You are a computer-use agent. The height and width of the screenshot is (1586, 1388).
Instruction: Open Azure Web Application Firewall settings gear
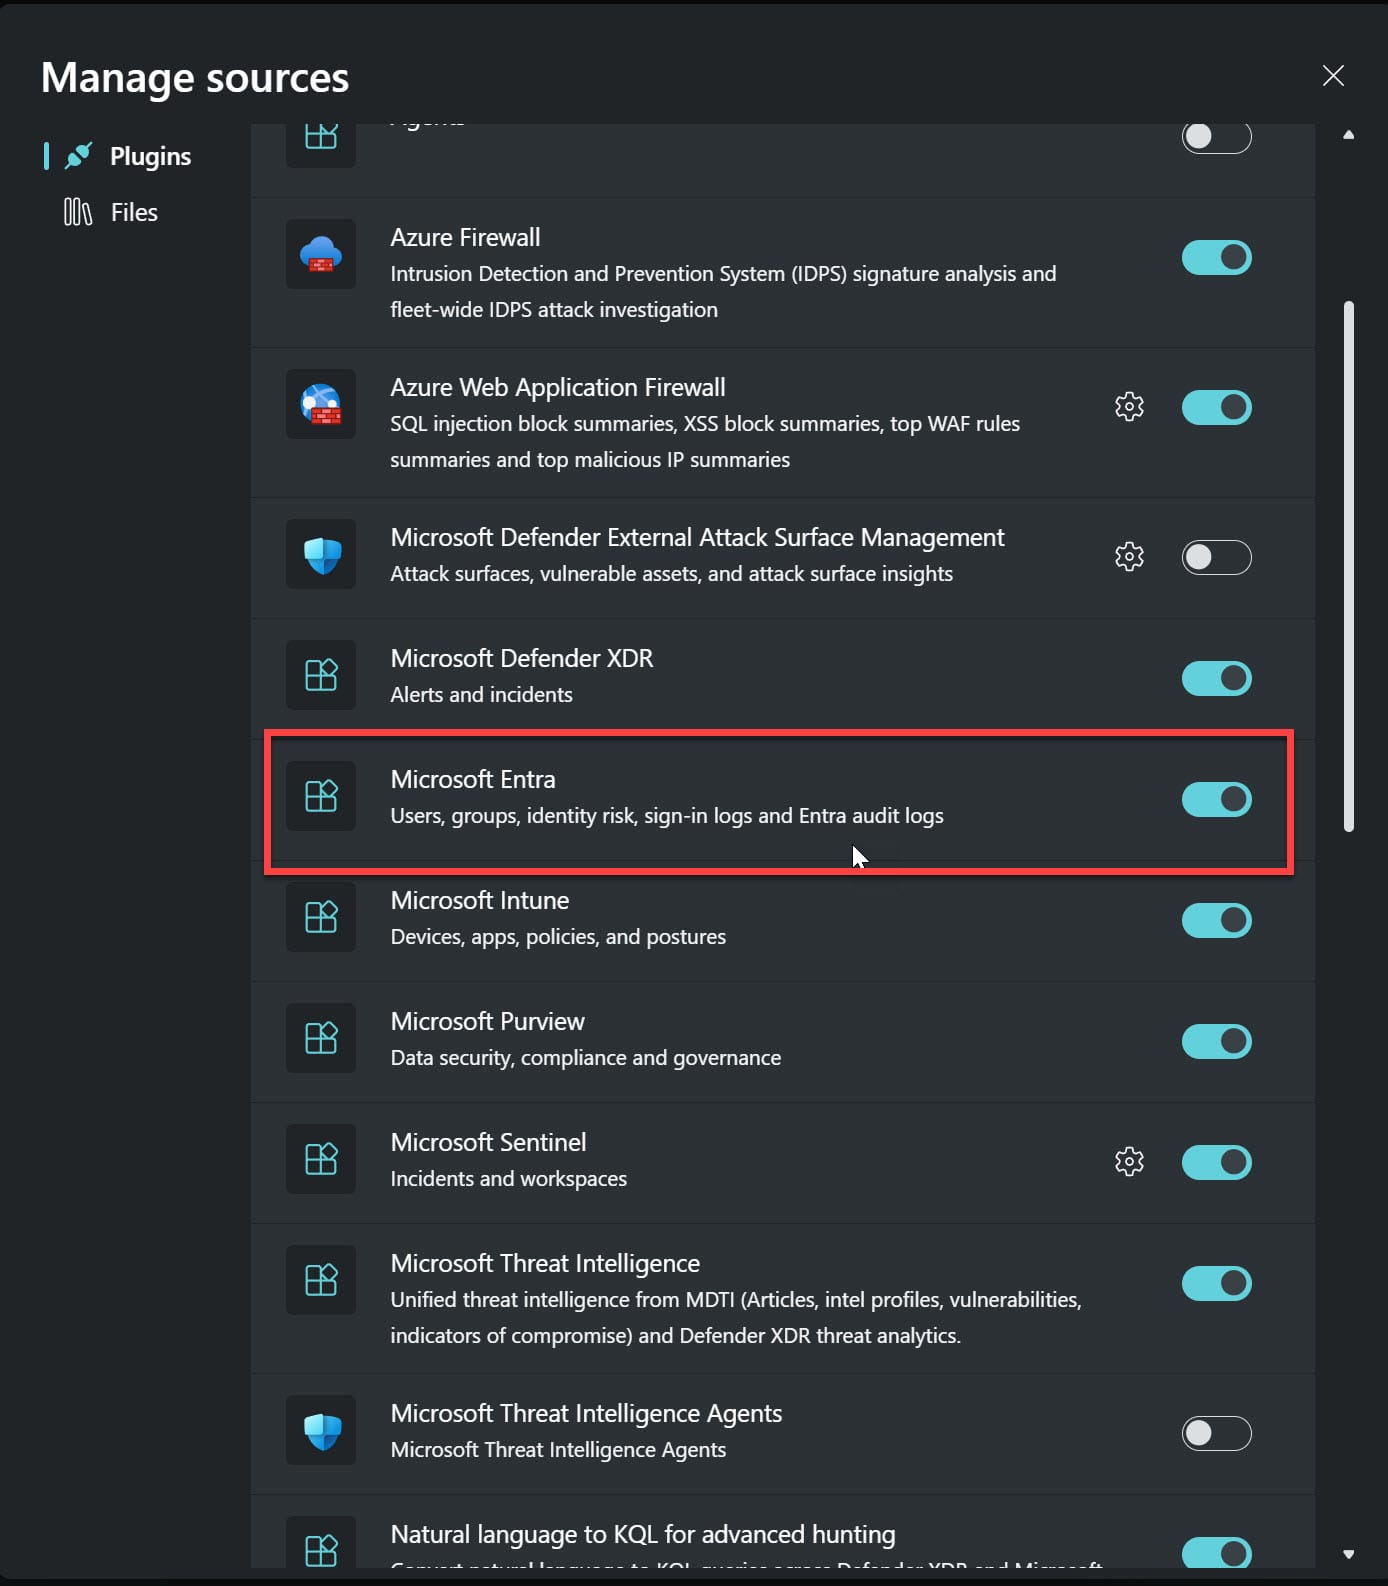(x=1129, y=407)
